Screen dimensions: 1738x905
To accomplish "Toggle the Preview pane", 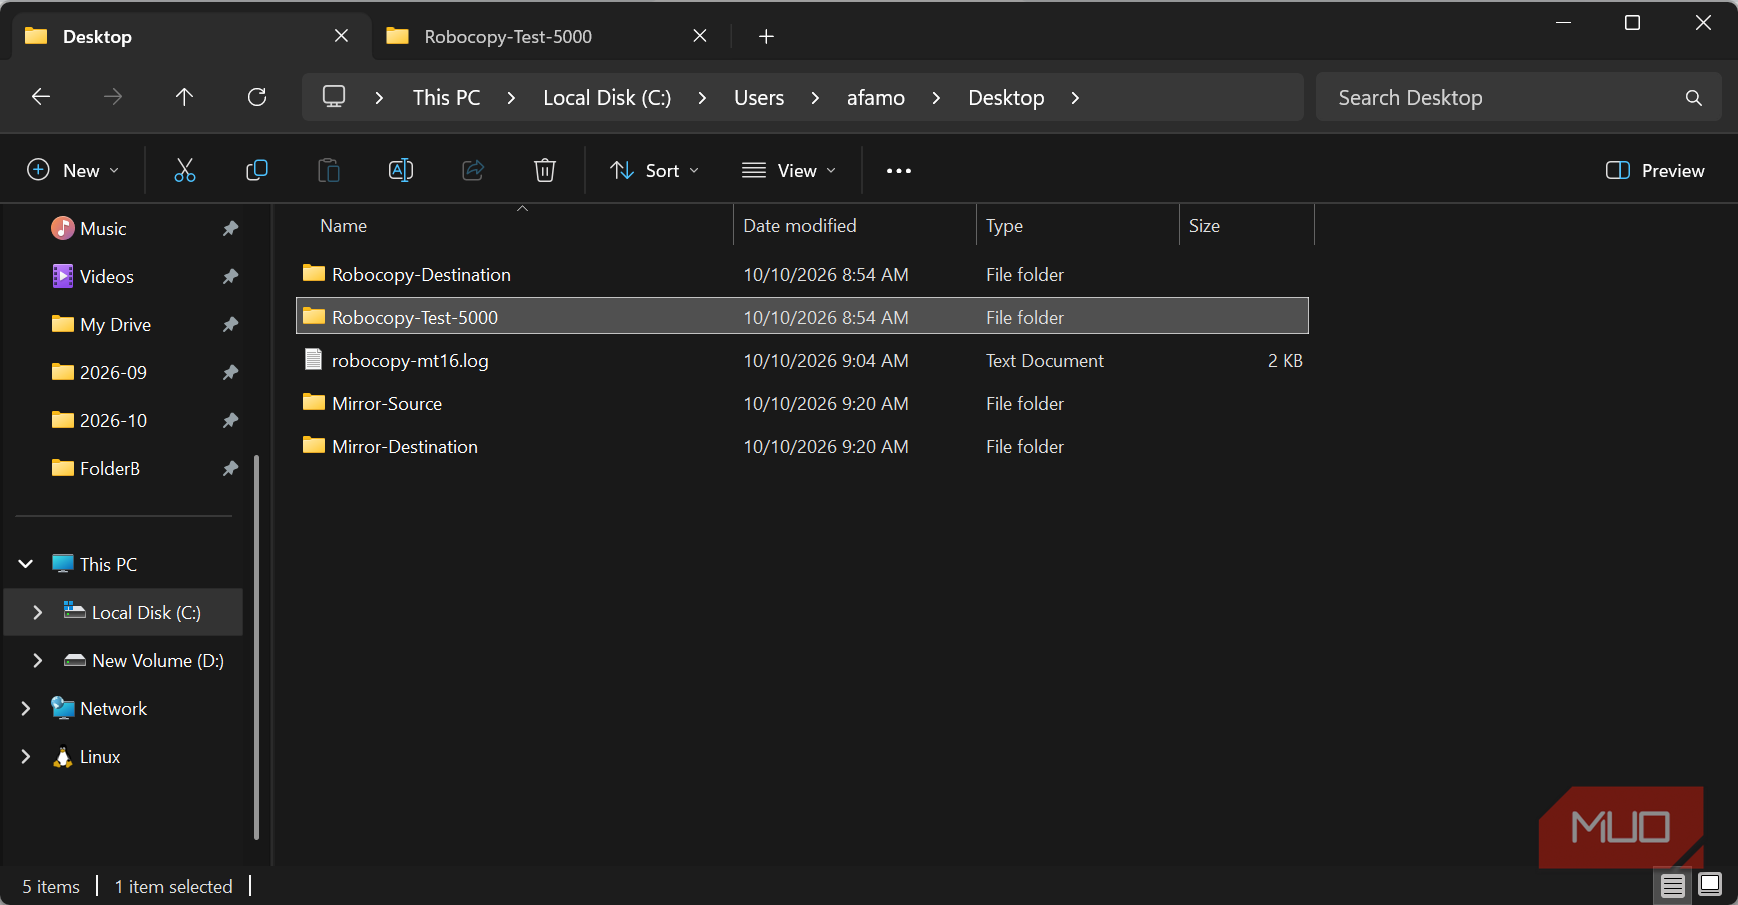I will (1655, 171).
